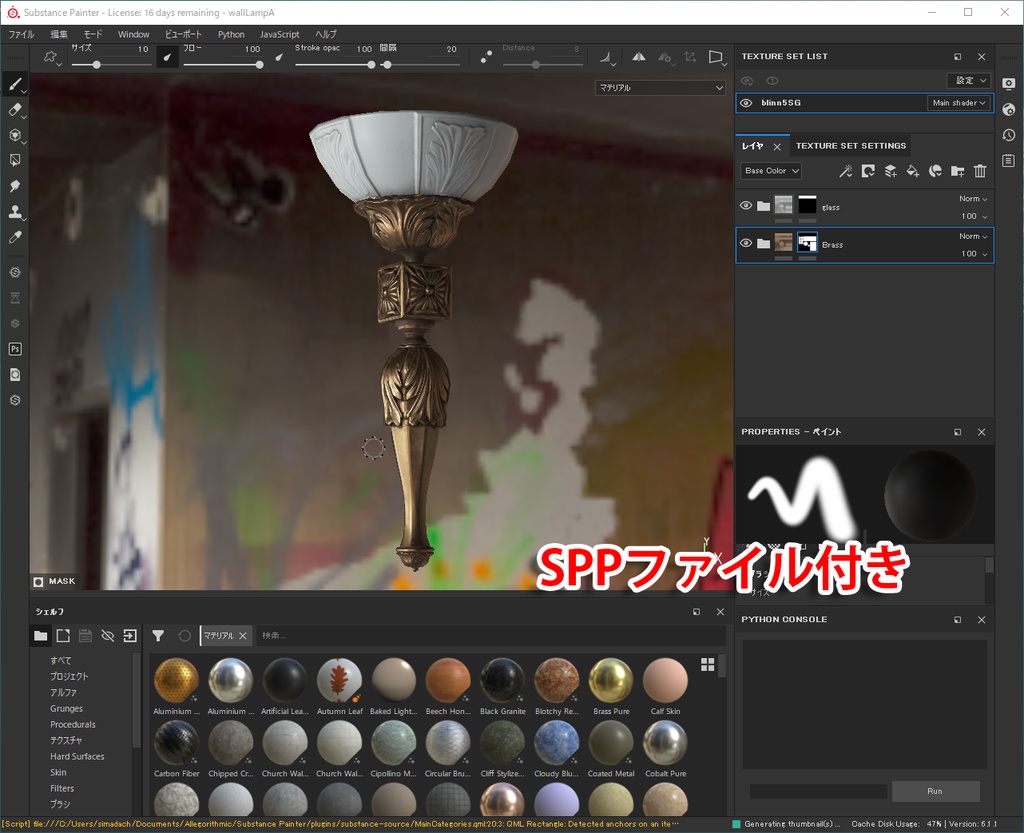Toggle the symmetry icon in top toolbar
1024x833 pixels.
pos(639,57)
